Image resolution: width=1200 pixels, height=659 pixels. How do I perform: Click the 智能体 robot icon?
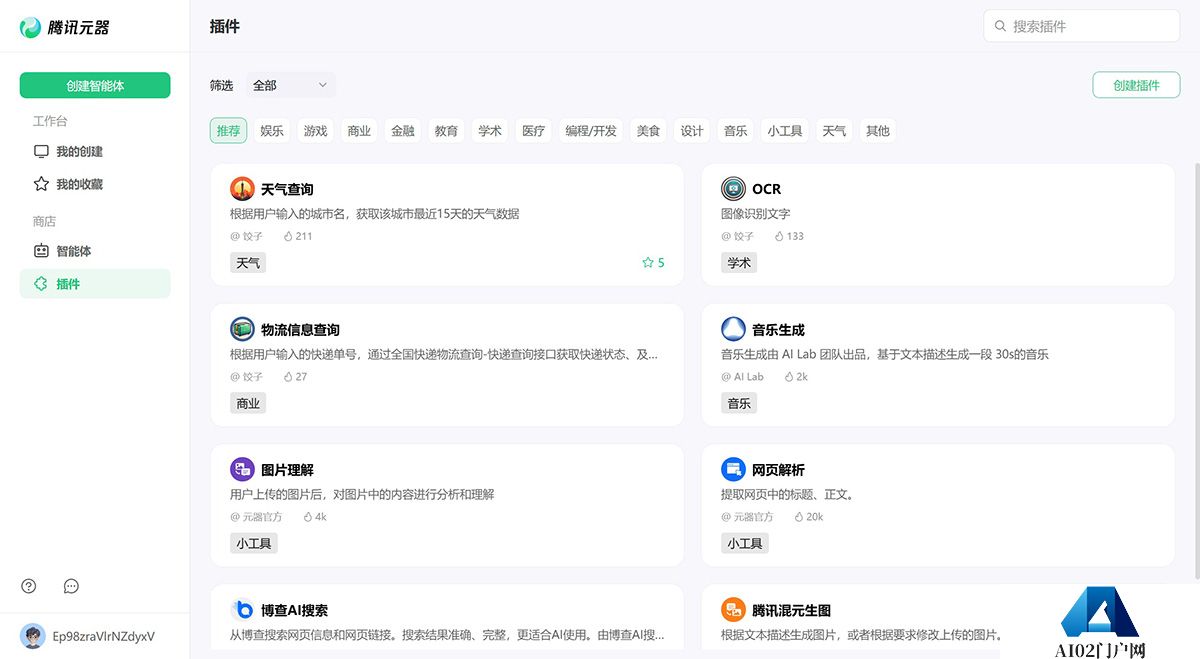point(41,251)
